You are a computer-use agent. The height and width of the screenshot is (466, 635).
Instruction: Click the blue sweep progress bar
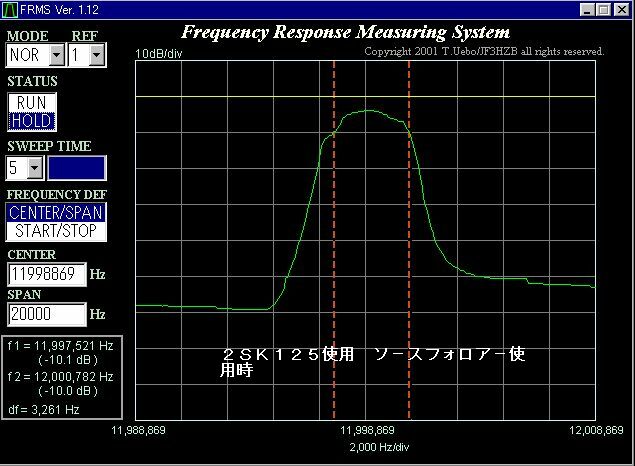click(77, 168)
